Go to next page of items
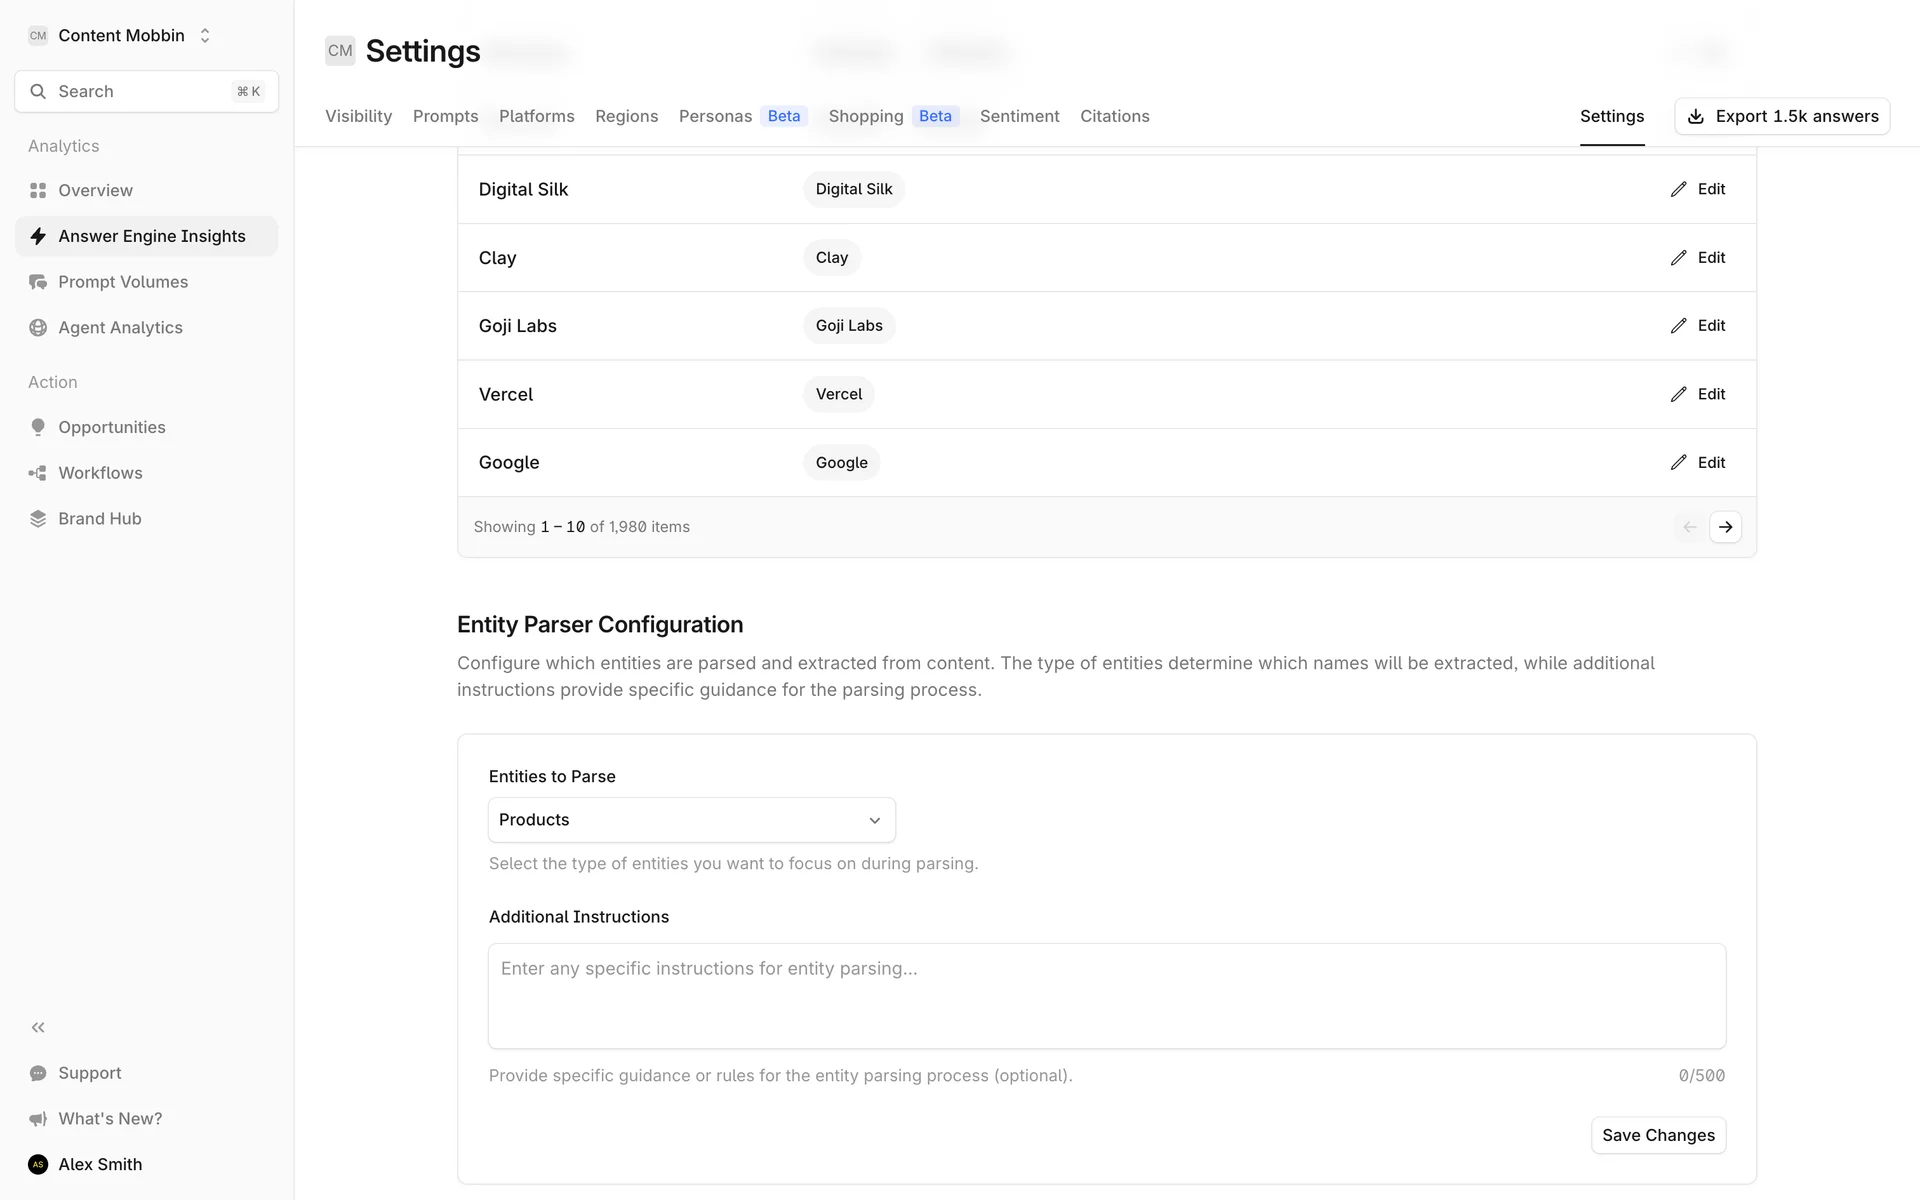Viewport: 1920px width, 1200px height. (x=1725, y=527)
